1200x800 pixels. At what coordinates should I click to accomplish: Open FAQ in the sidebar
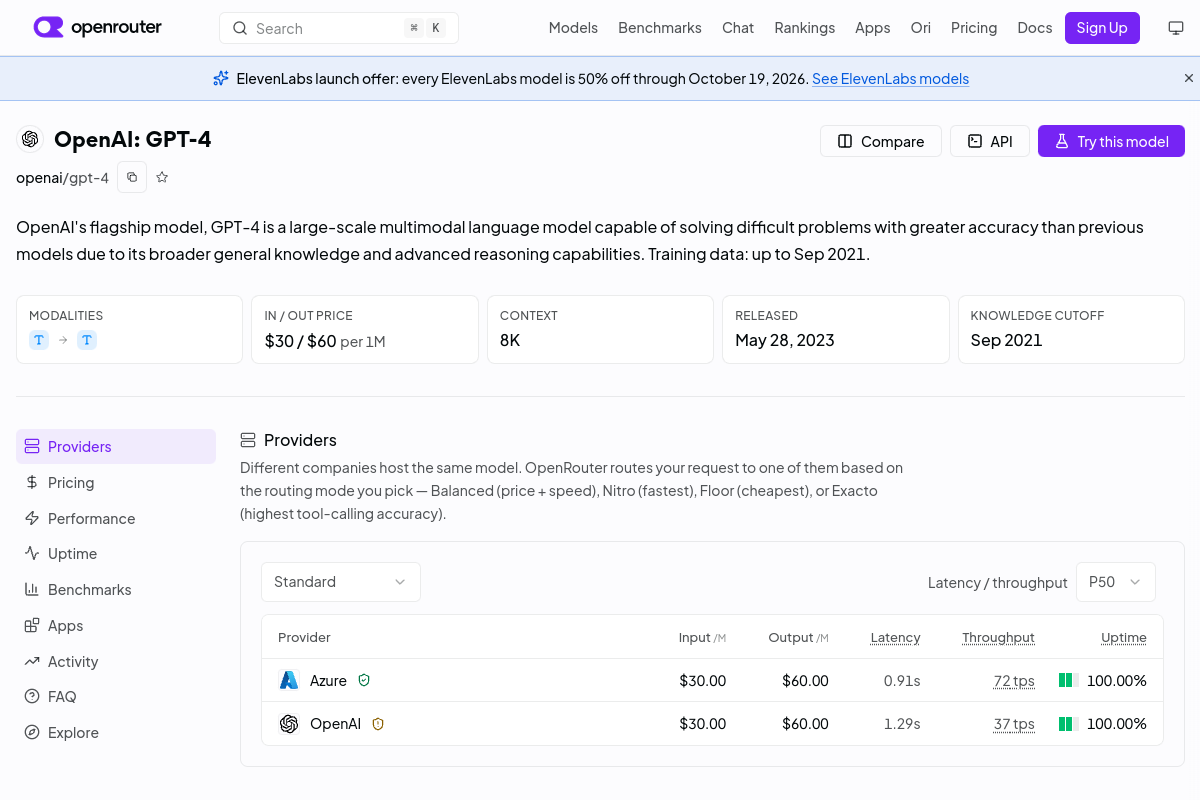(x=116, y=696)
